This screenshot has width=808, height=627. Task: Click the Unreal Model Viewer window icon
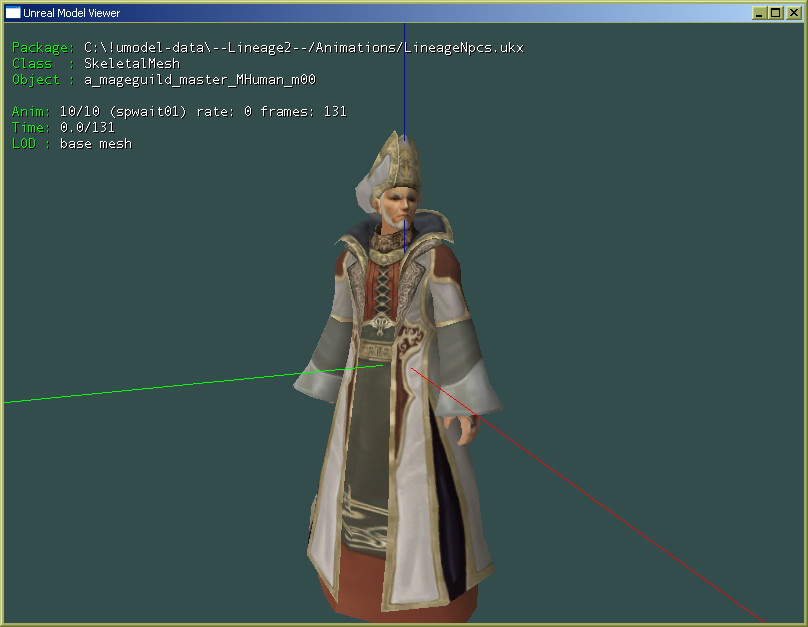(12, 12)
